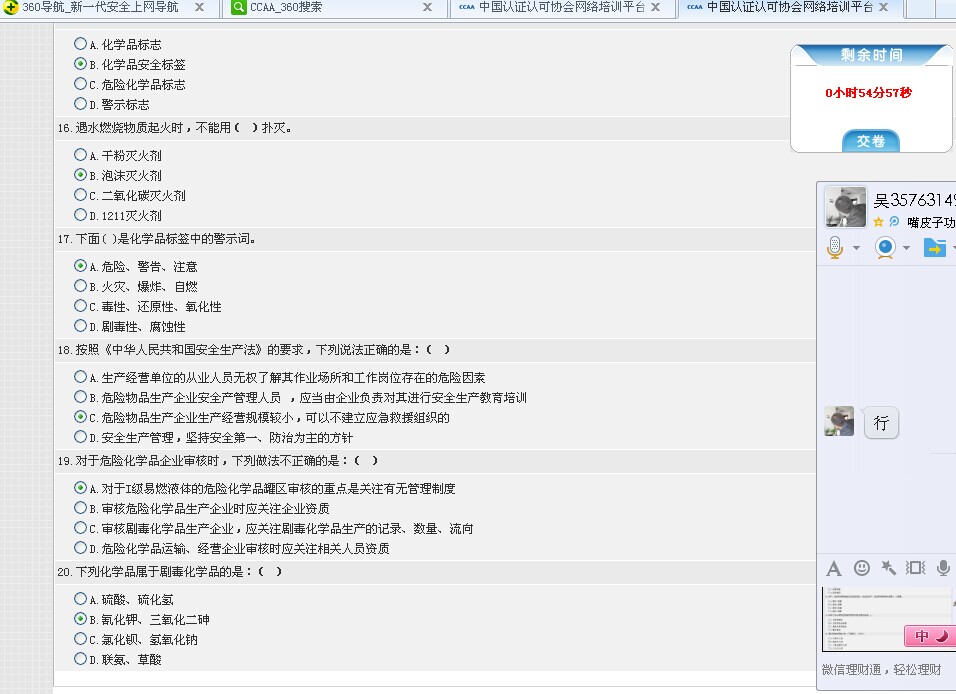Select Q18 option C about 应急救援组织
The height and width of the screenshot is (694, 956).
(x=80, y=417)
